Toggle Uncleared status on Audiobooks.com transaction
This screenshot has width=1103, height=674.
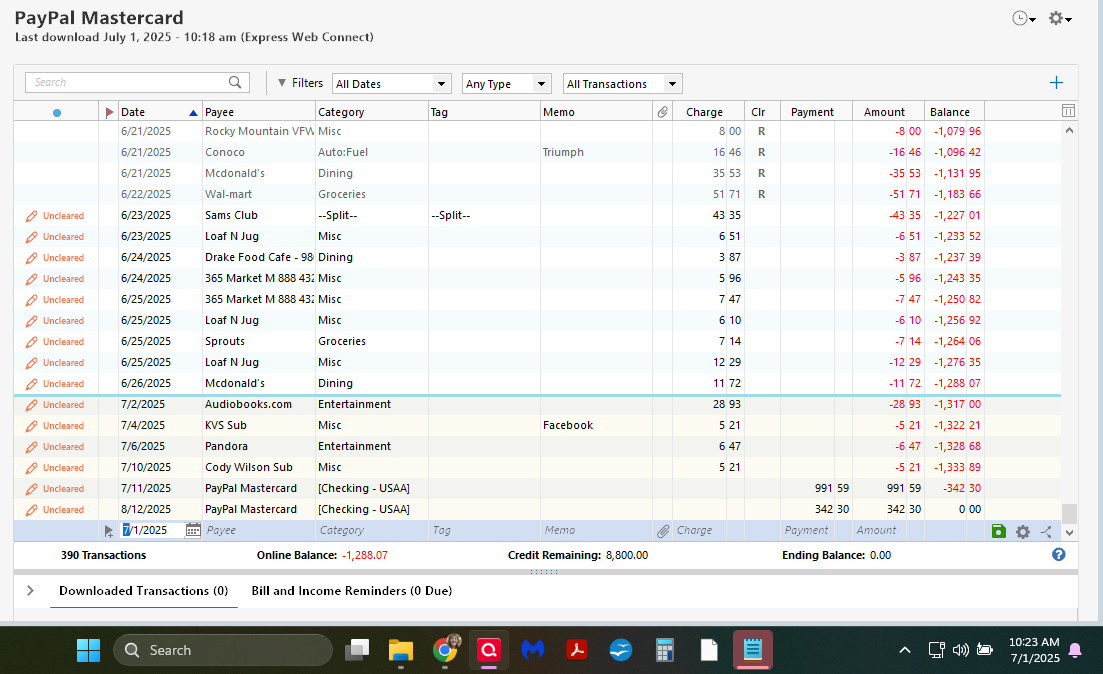tap(55, 405)
